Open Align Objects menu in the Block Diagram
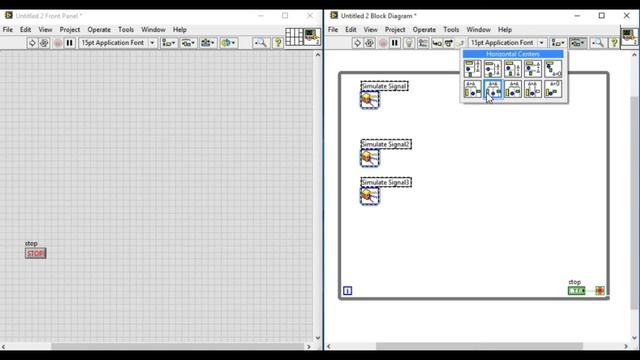The width and height of the screenshot is (640, 360). tap(558, 43)
